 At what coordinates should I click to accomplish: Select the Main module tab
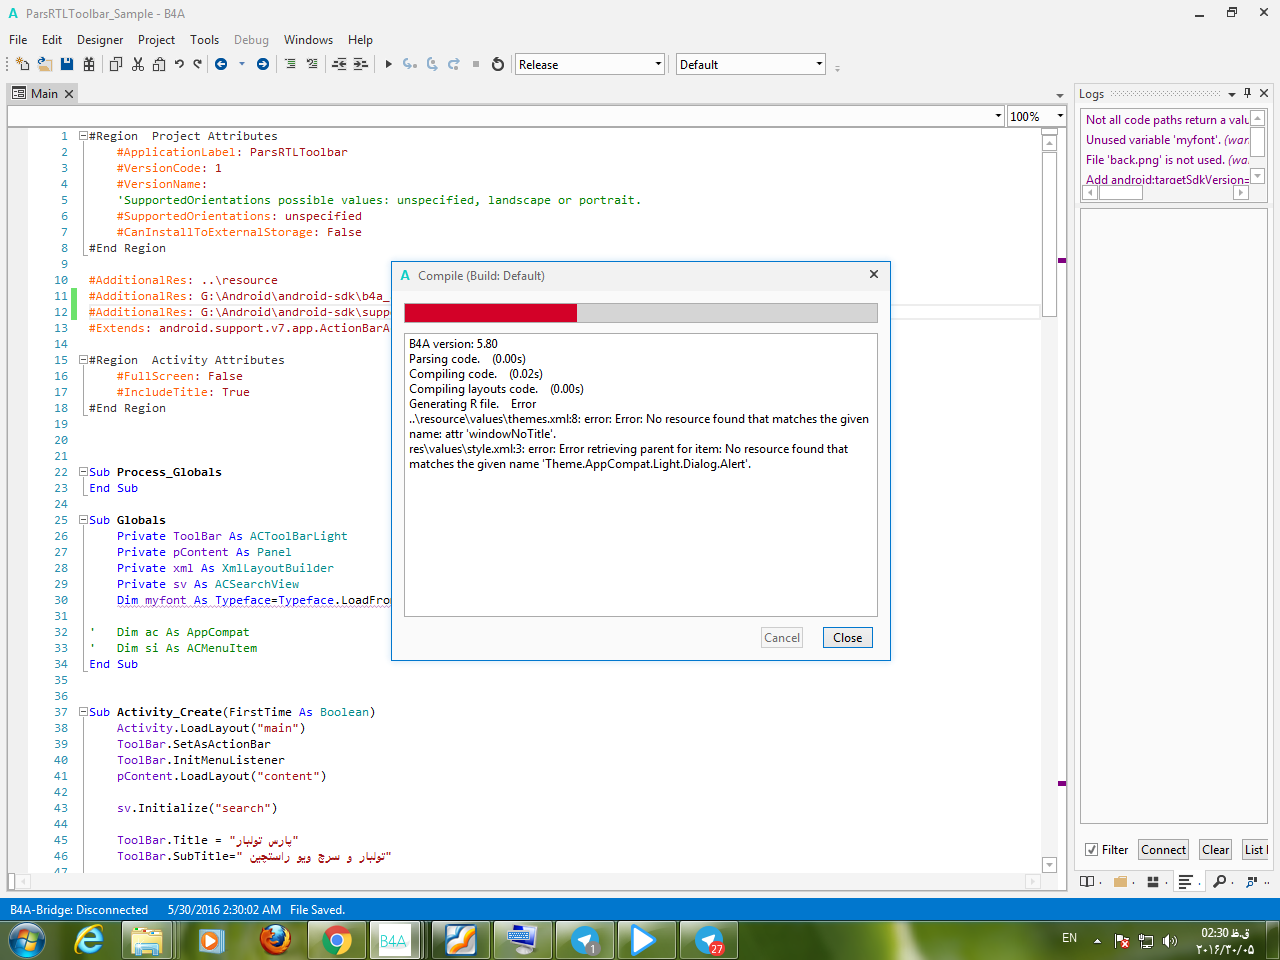(44, 93)
